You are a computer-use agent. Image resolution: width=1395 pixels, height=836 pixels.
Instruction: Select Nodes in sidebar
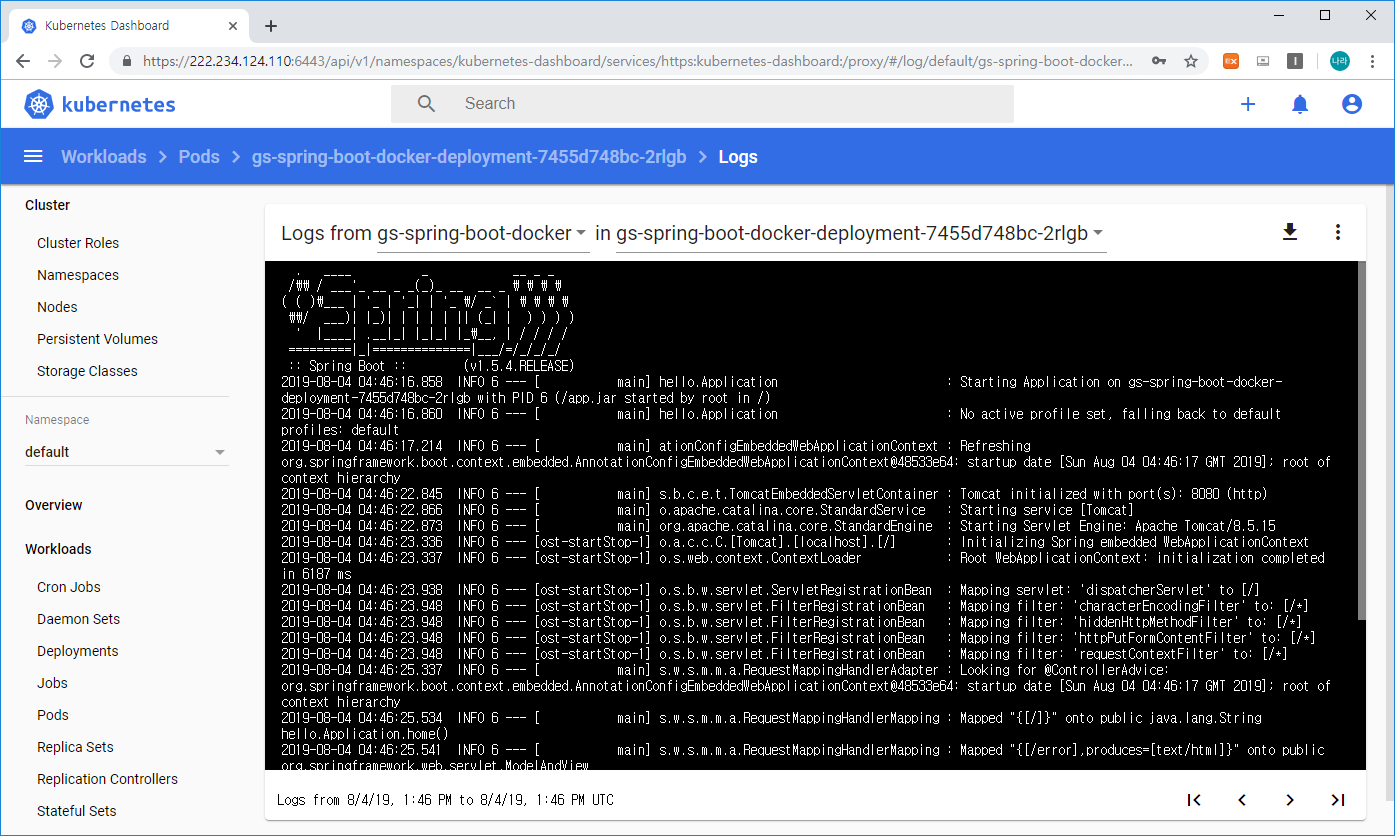(x=57, y=307)
